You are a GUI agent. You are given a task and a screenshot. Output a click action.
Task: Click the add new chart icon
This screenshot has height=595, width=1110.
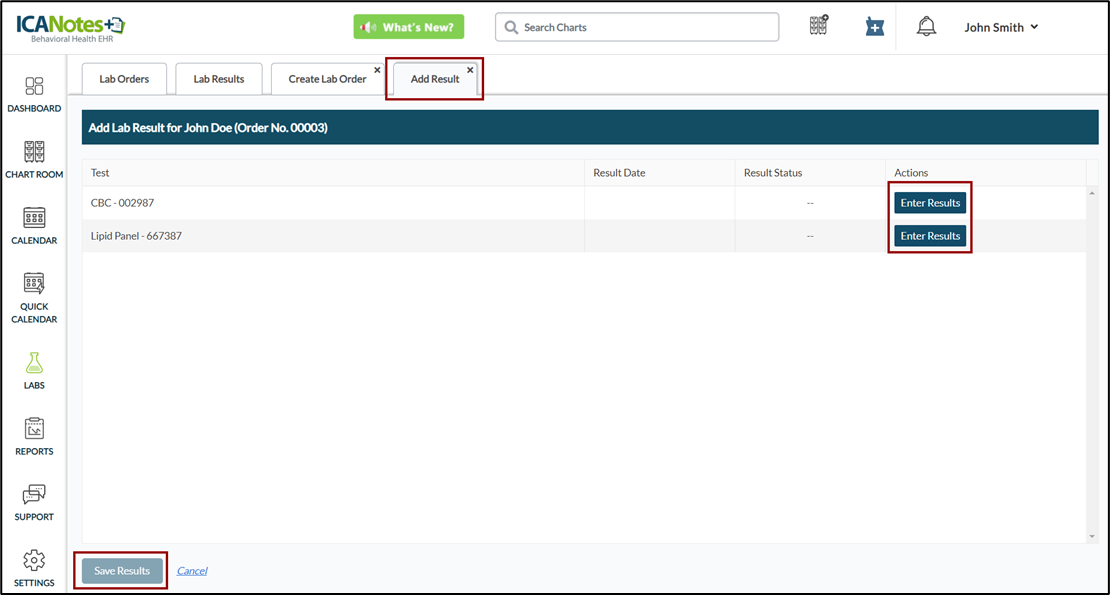(875, 27)
